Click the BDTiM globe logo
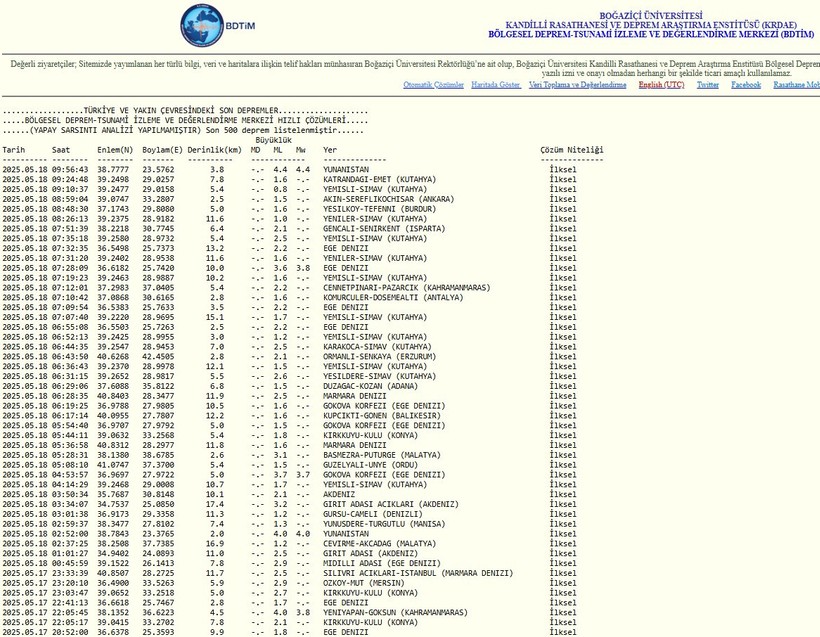This screenshot has height=637, width=820. tap(202, 26)
